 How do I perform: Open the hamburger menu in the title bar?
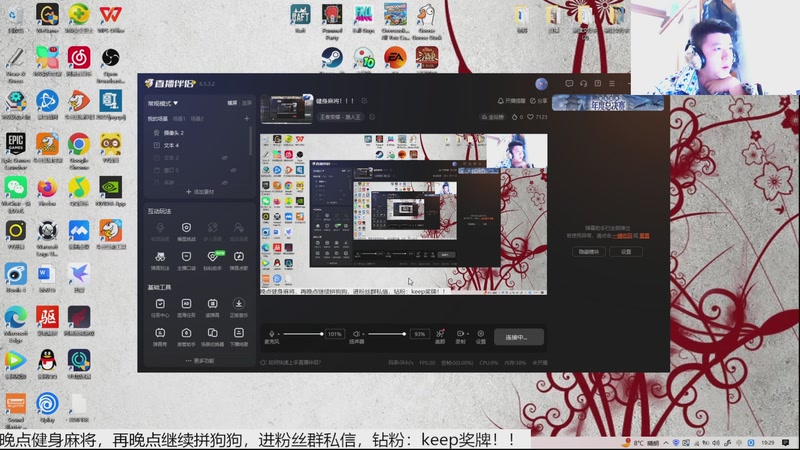[612, 84]
